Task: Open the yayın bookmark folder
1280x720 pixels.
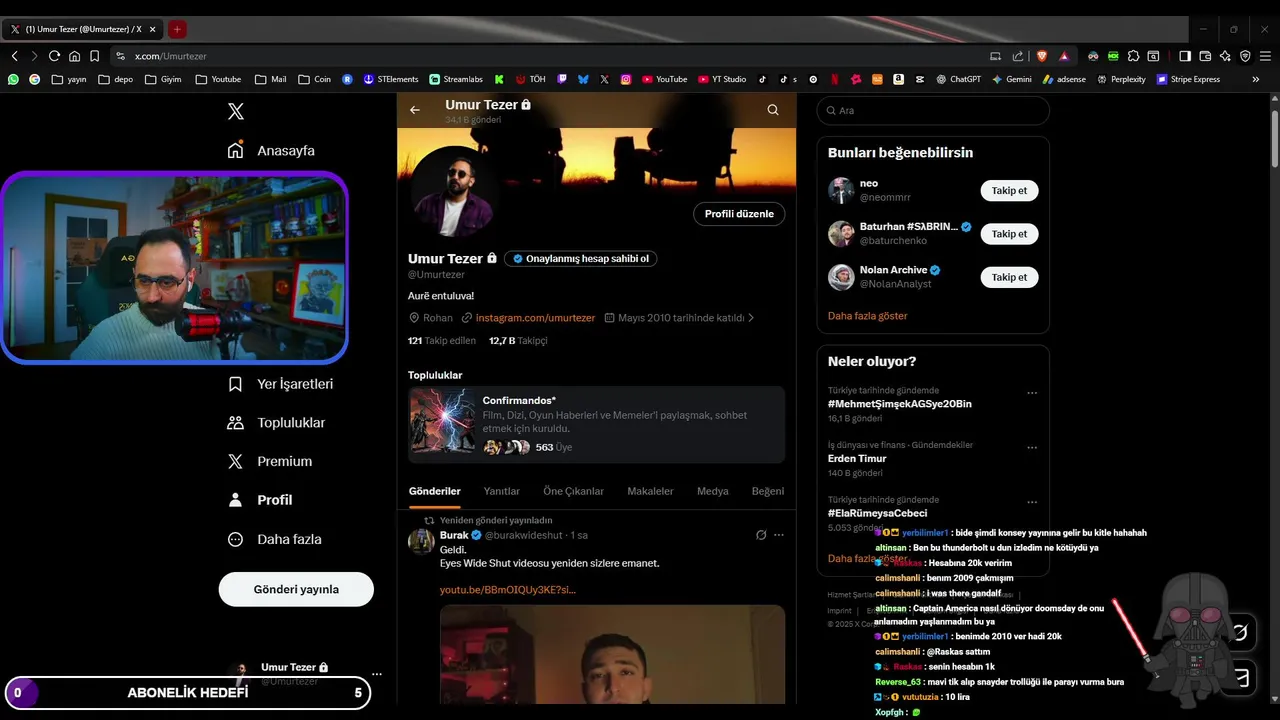Action: click(x=69, y=79)
